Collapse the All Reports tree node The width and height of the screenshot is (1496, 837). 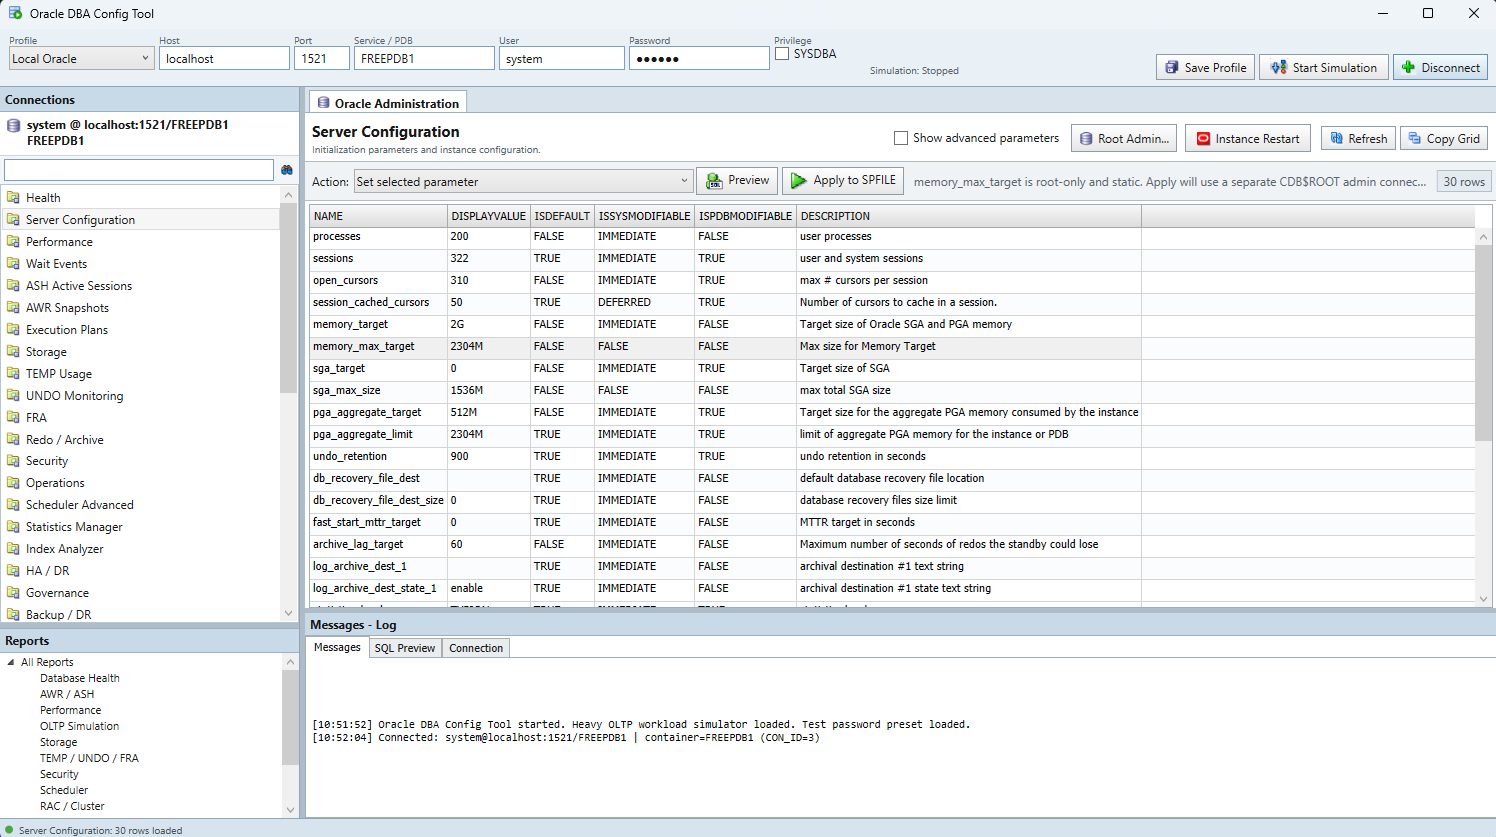(11, 662)
